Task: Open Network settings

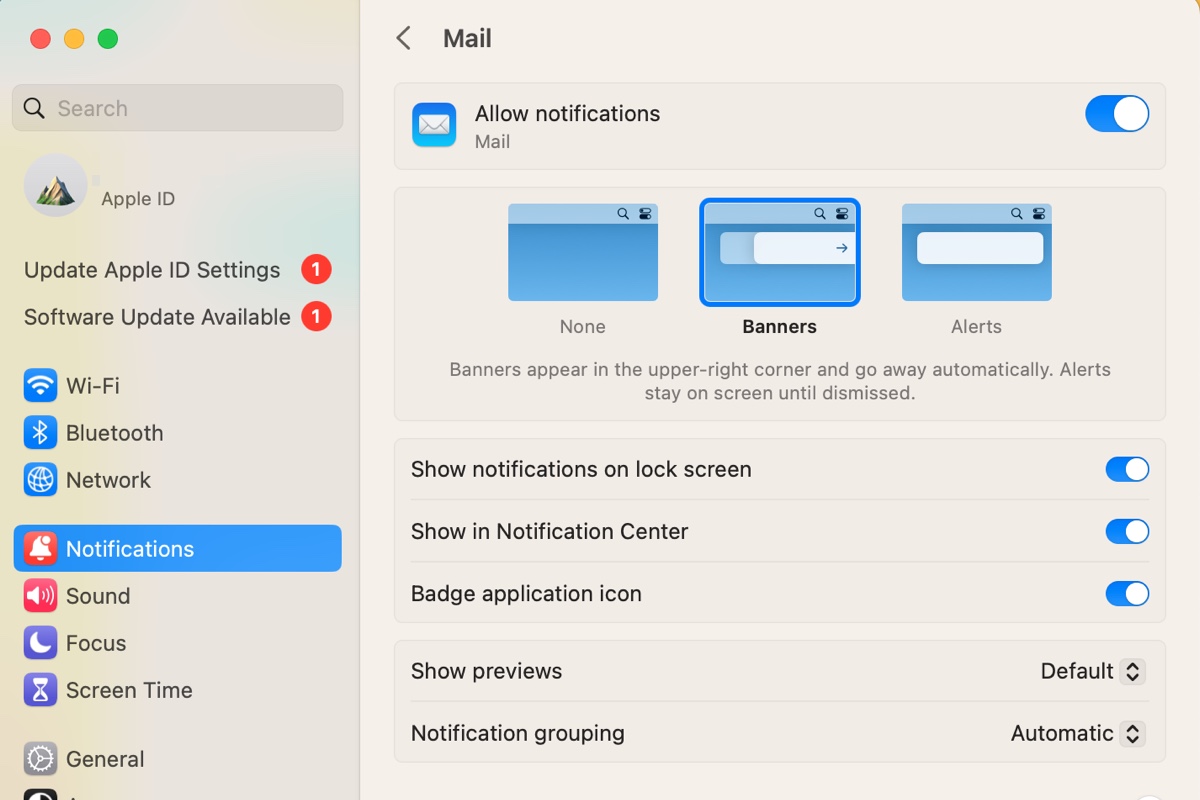Action: (x=108, y=480)
